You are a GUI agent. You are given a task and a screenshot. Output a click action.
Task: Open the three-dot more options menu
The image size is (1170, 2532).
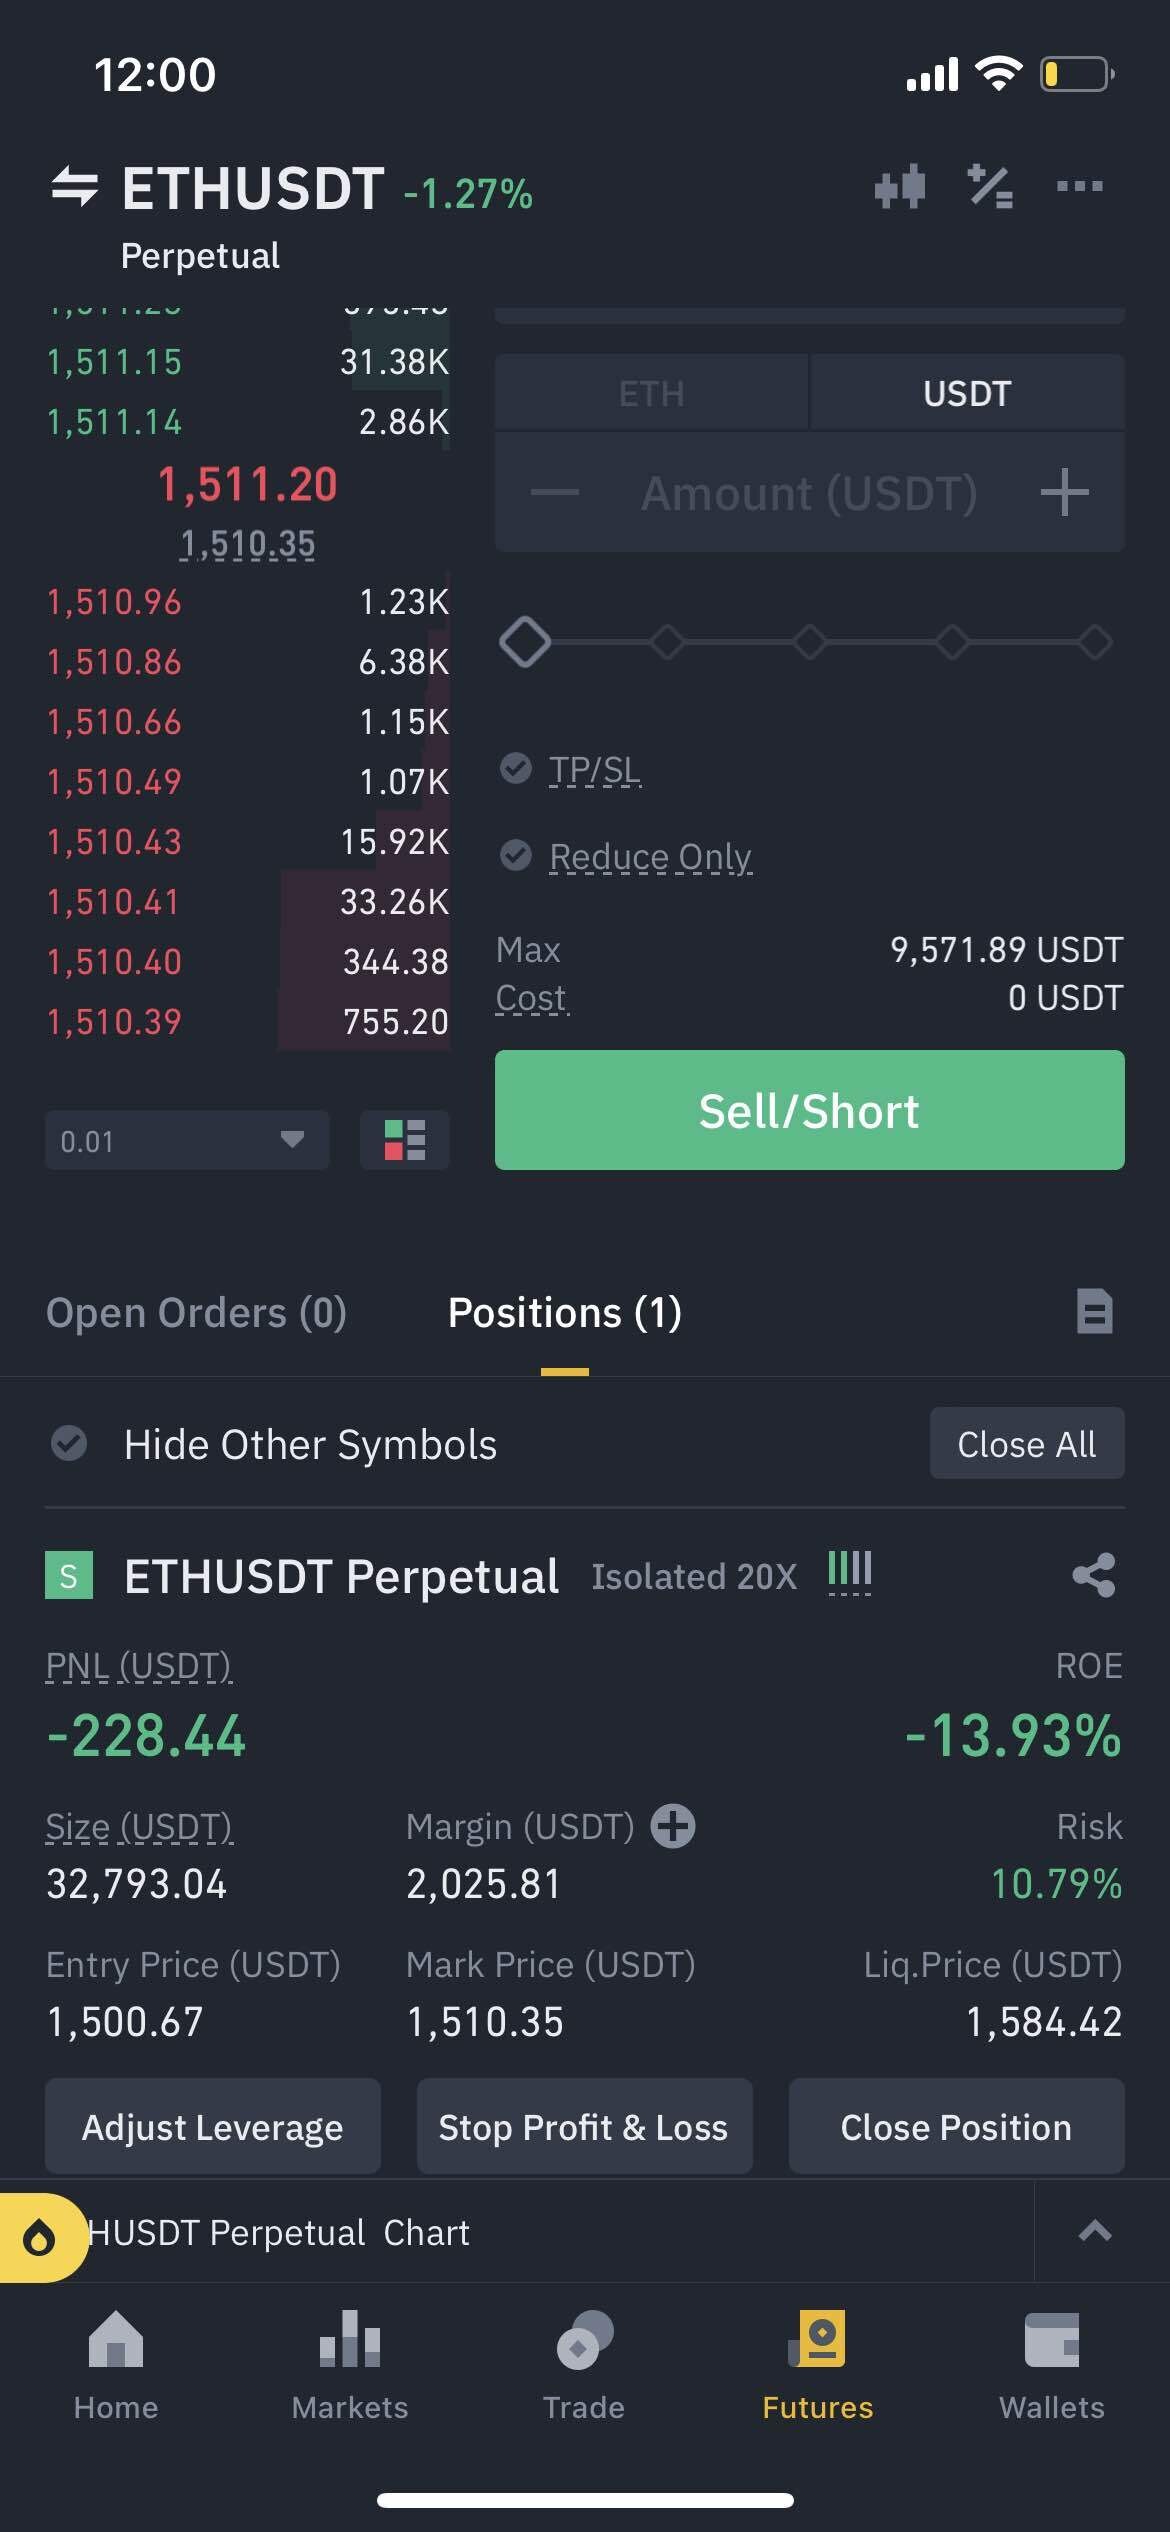tap(1079, 186)
